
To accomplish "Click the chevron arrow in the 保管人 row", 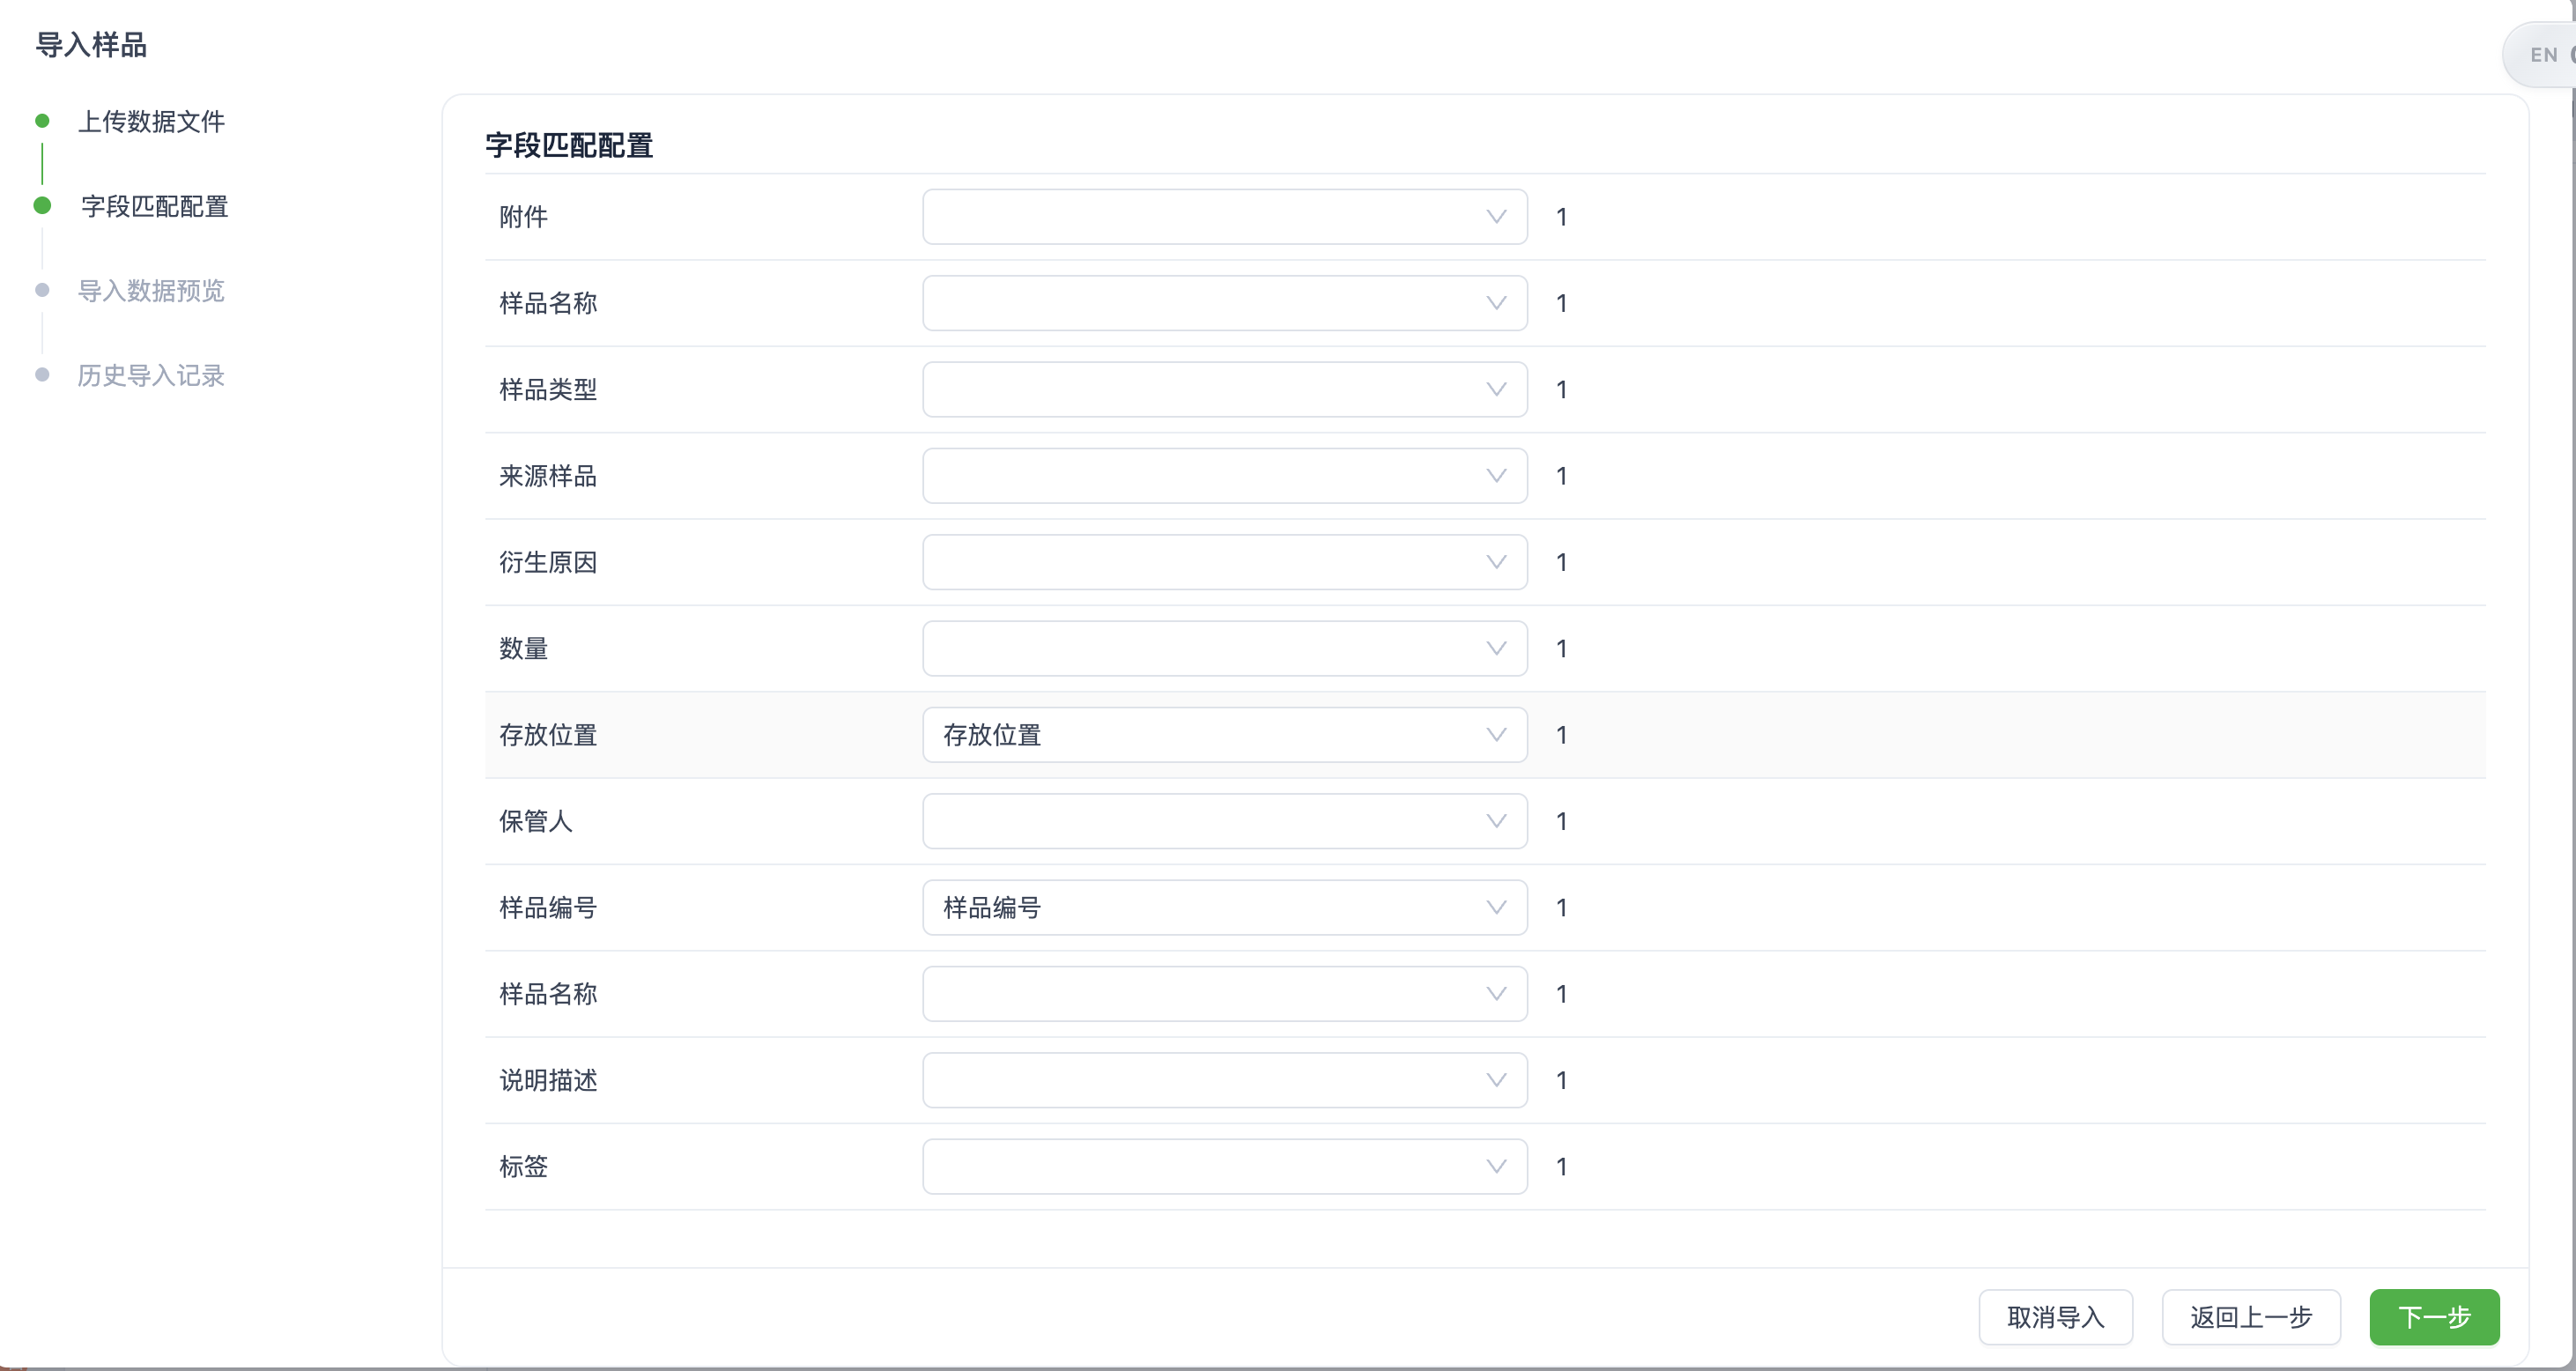I will coord(1495,821).
